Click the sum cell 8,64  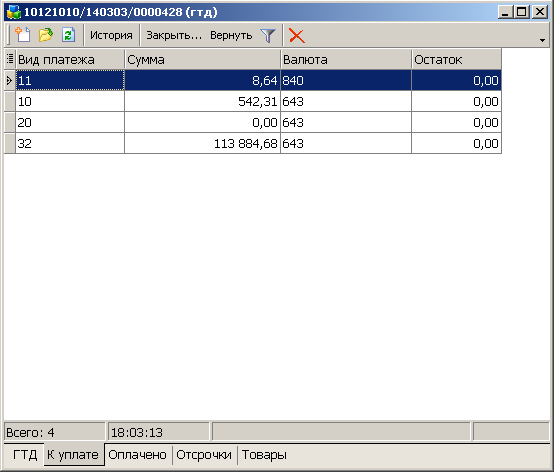click(202, 80)
